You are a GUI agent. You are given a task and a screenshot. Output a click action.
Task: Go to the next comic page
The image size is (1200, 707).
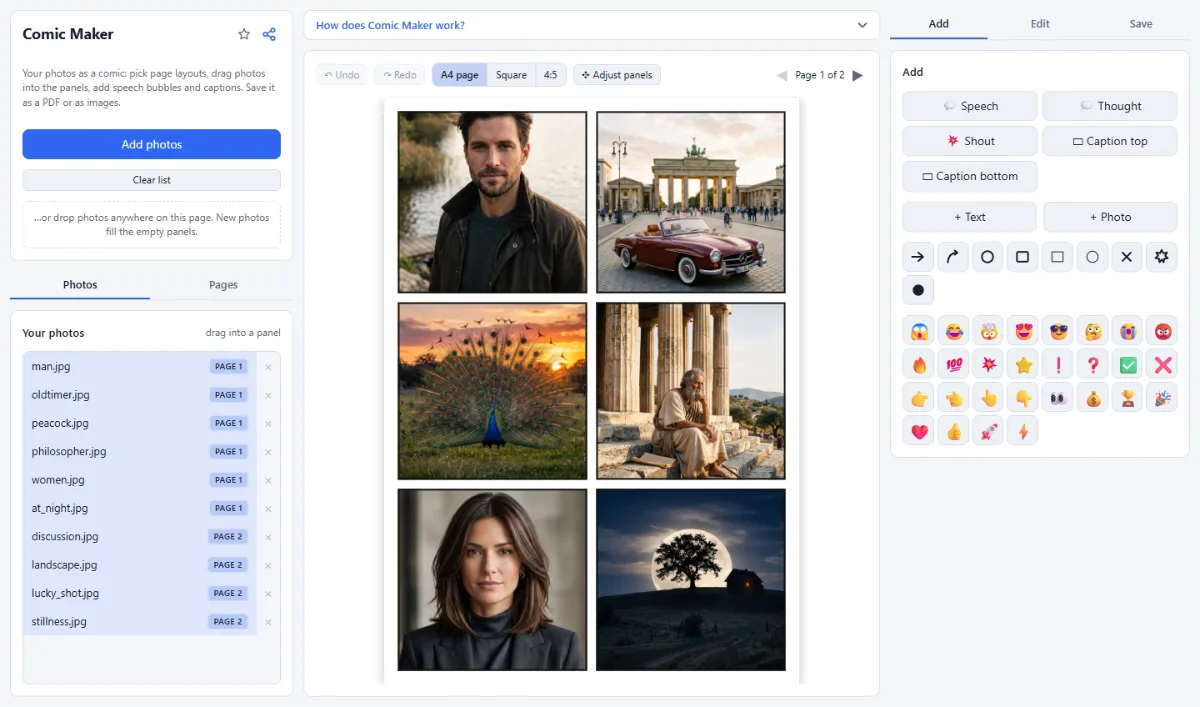(x=858, y=75)
